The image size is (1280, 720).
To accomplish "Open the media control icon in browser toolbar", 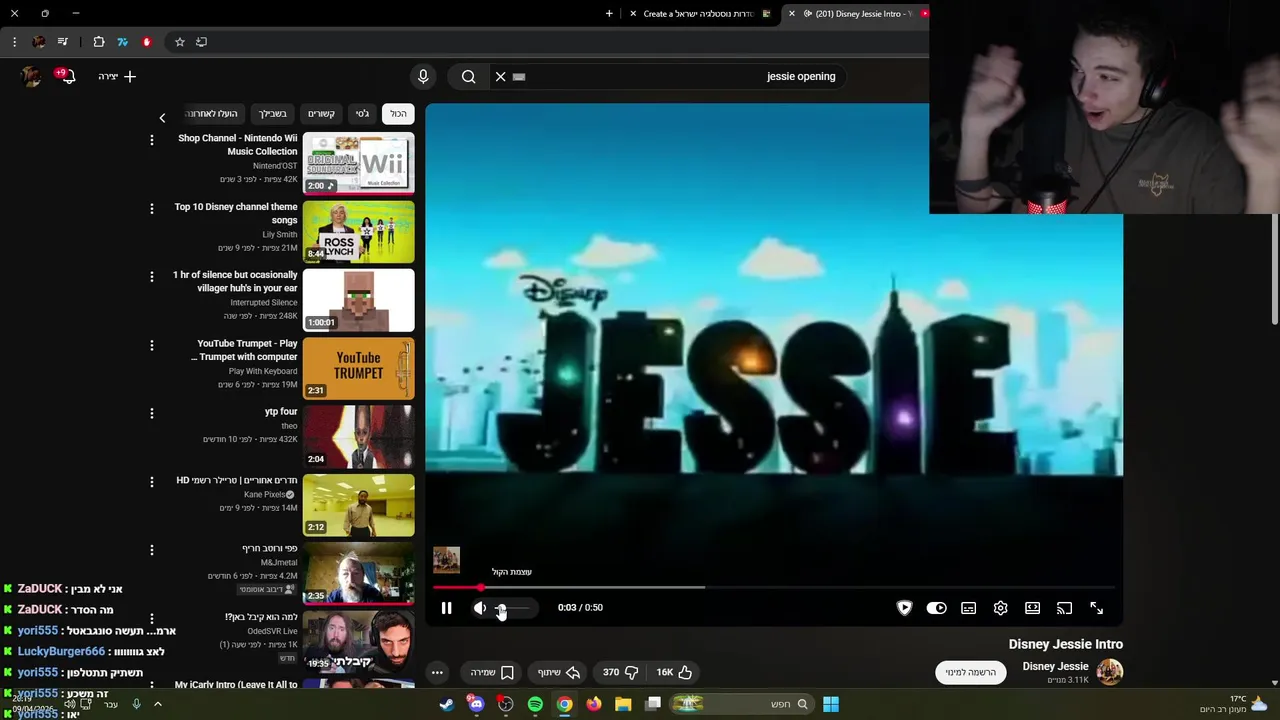I will click(63, 42).
